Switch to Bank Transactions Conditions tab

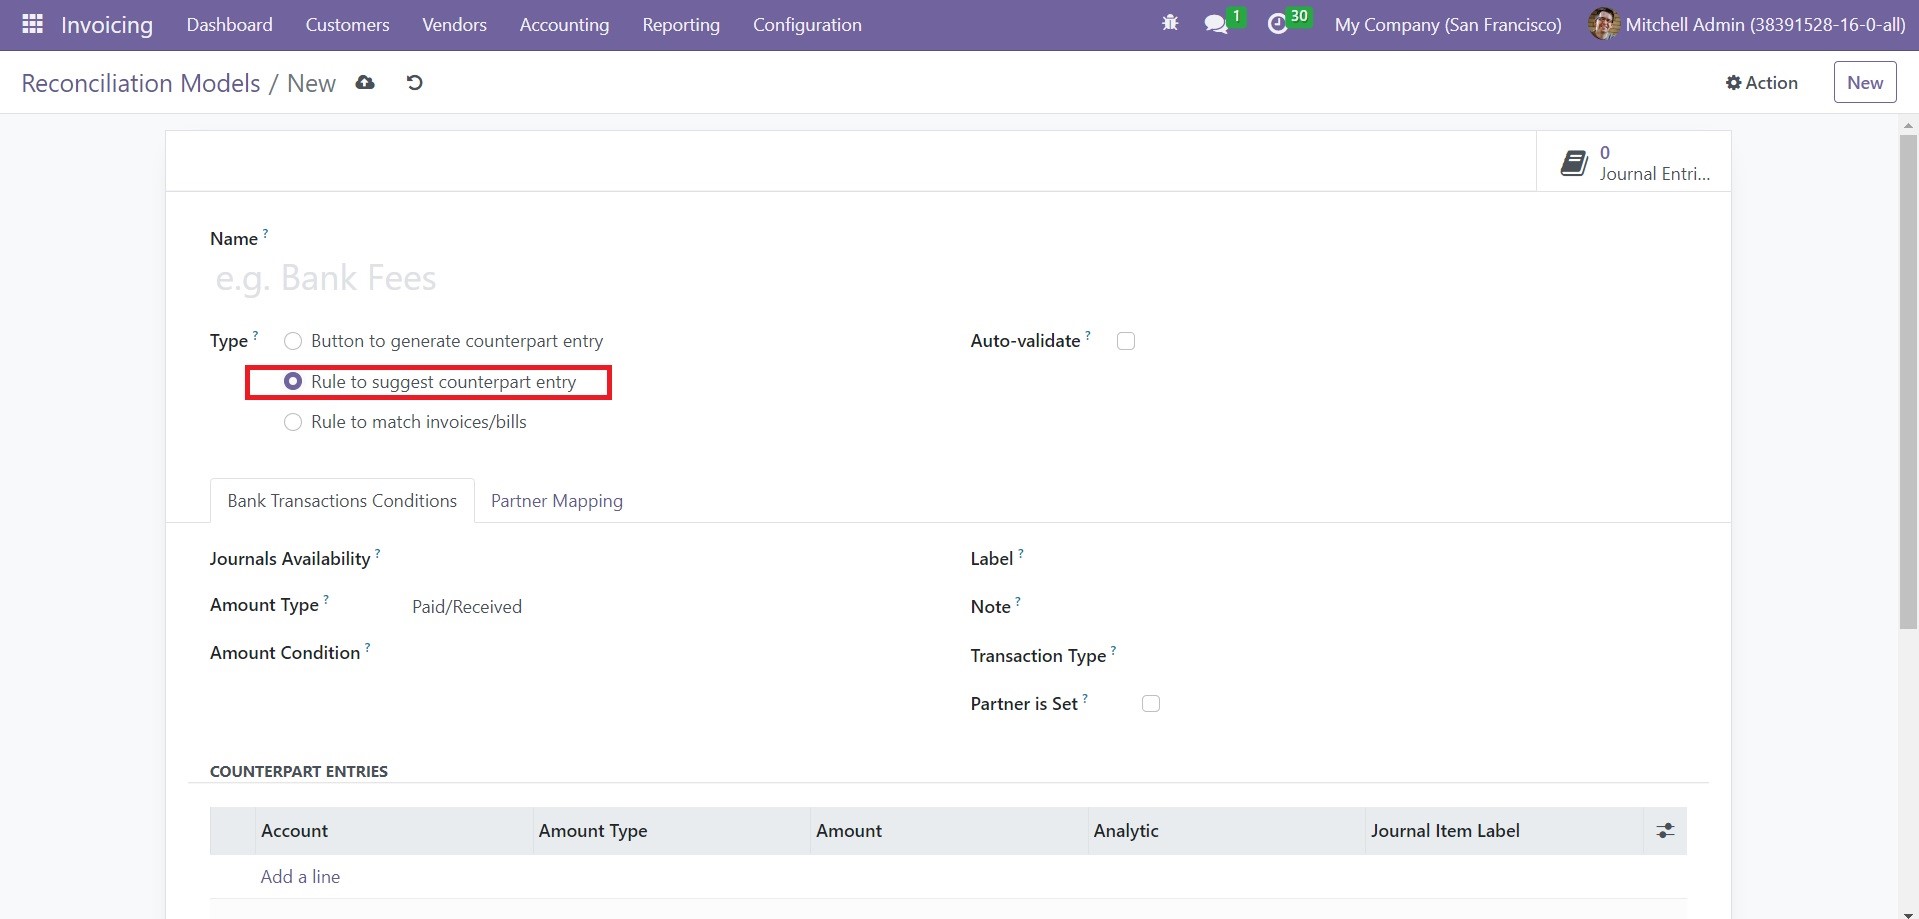342,501
